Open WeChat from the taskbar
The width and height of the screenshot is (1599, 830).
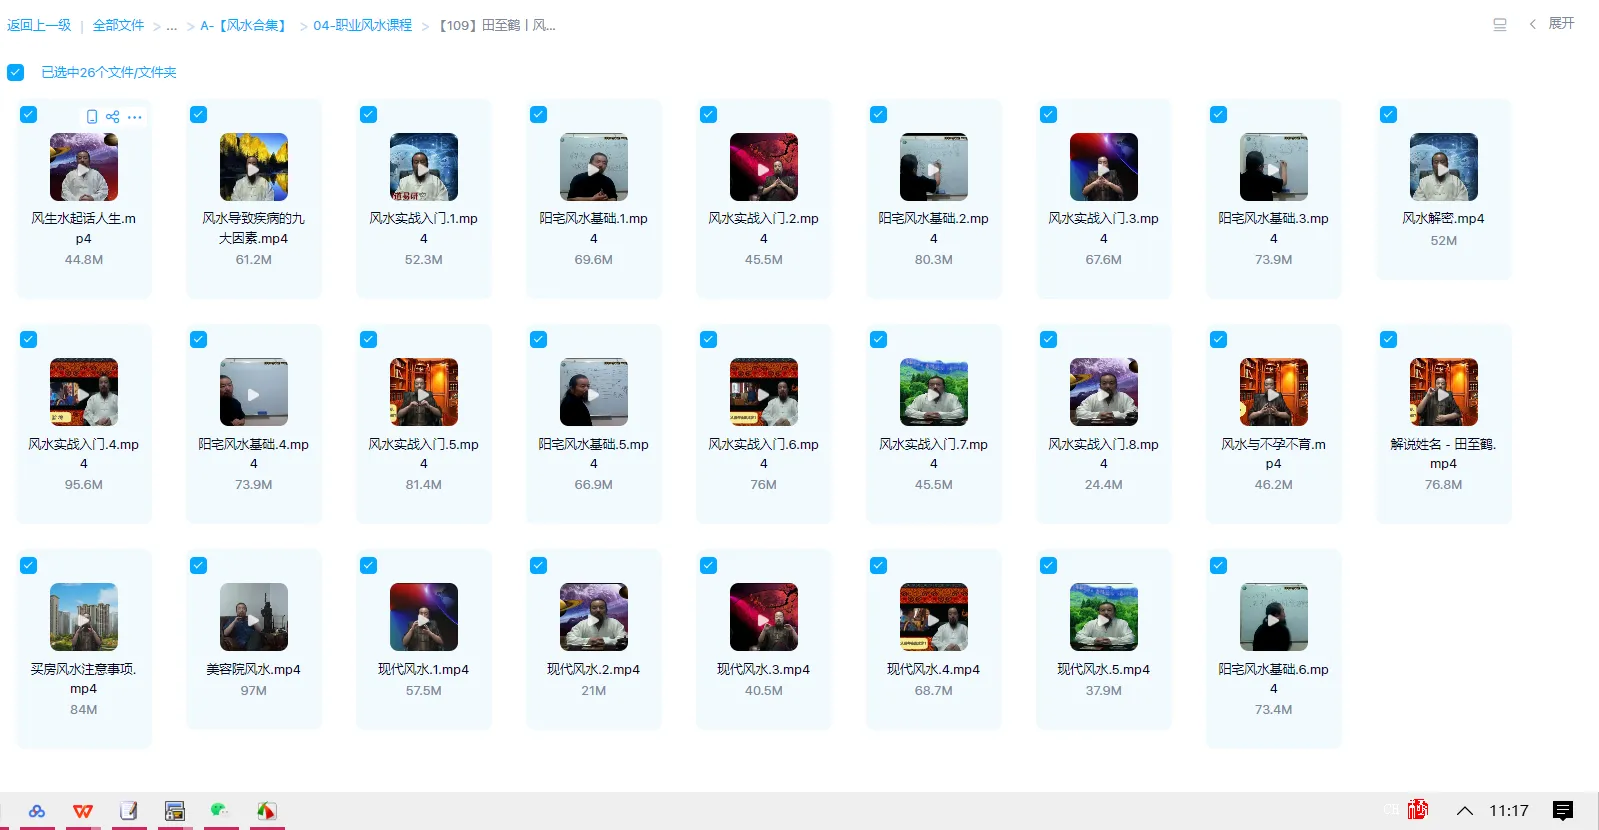click(x=220, y=810)
